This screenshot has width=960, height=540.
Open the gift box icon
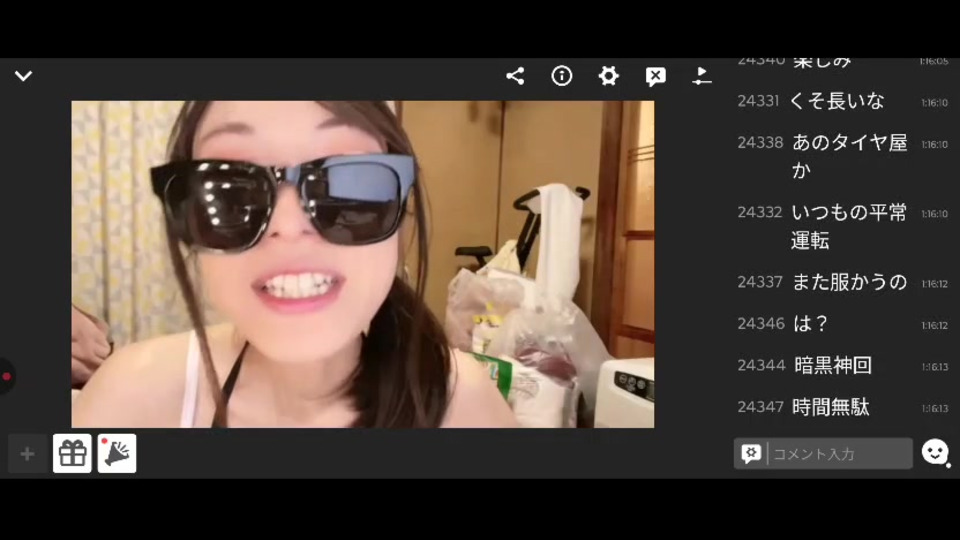click(x=72, y=454)
